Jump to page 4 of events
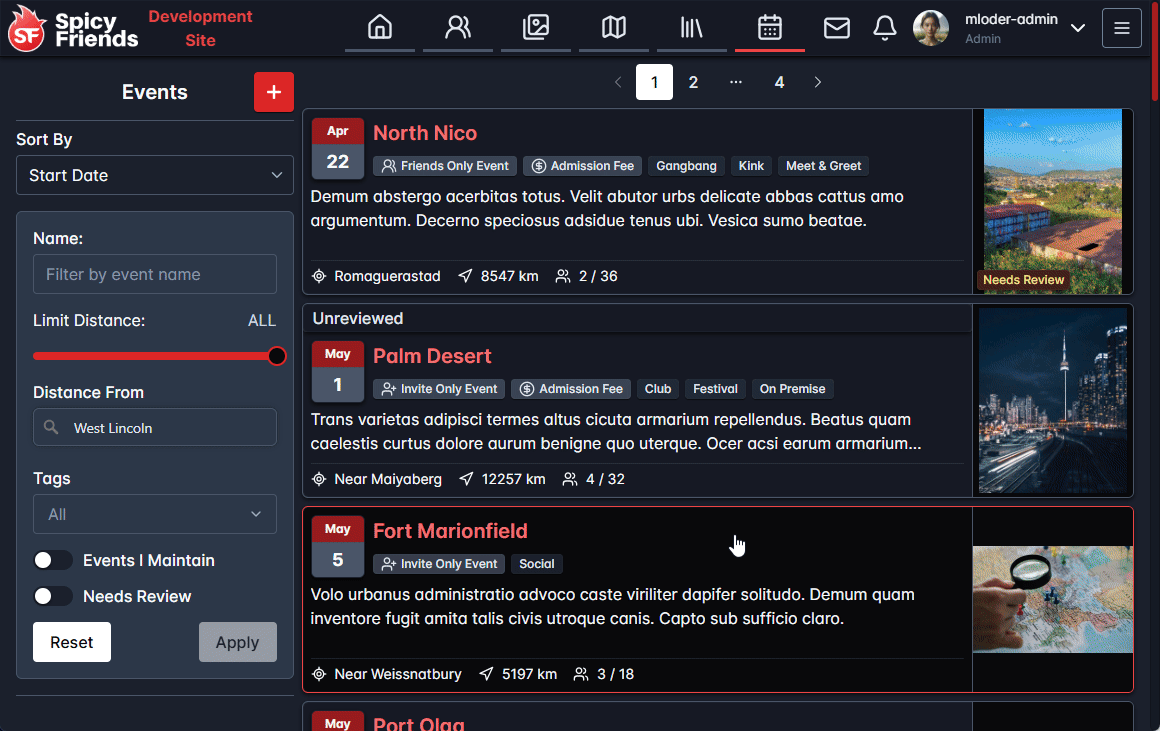Screen dimensions: 1160x731 779,82
